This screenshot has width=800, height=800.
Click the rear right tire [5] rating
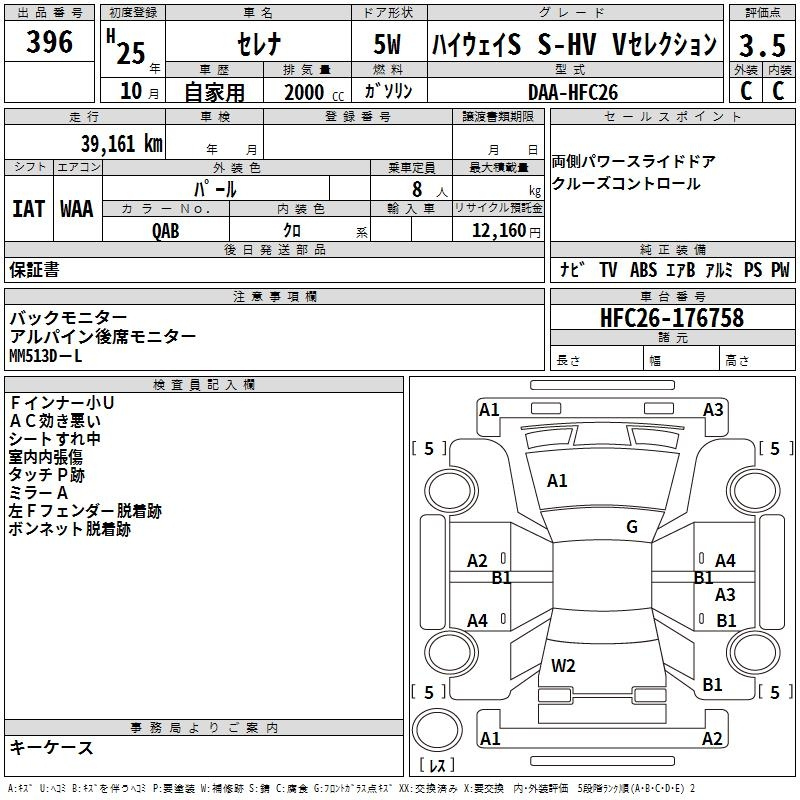(773, 692)
